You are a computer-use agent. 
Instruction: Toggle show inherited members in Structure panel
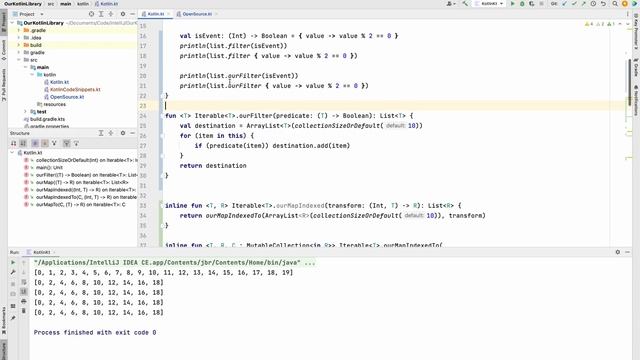click(x=54, y=143)
